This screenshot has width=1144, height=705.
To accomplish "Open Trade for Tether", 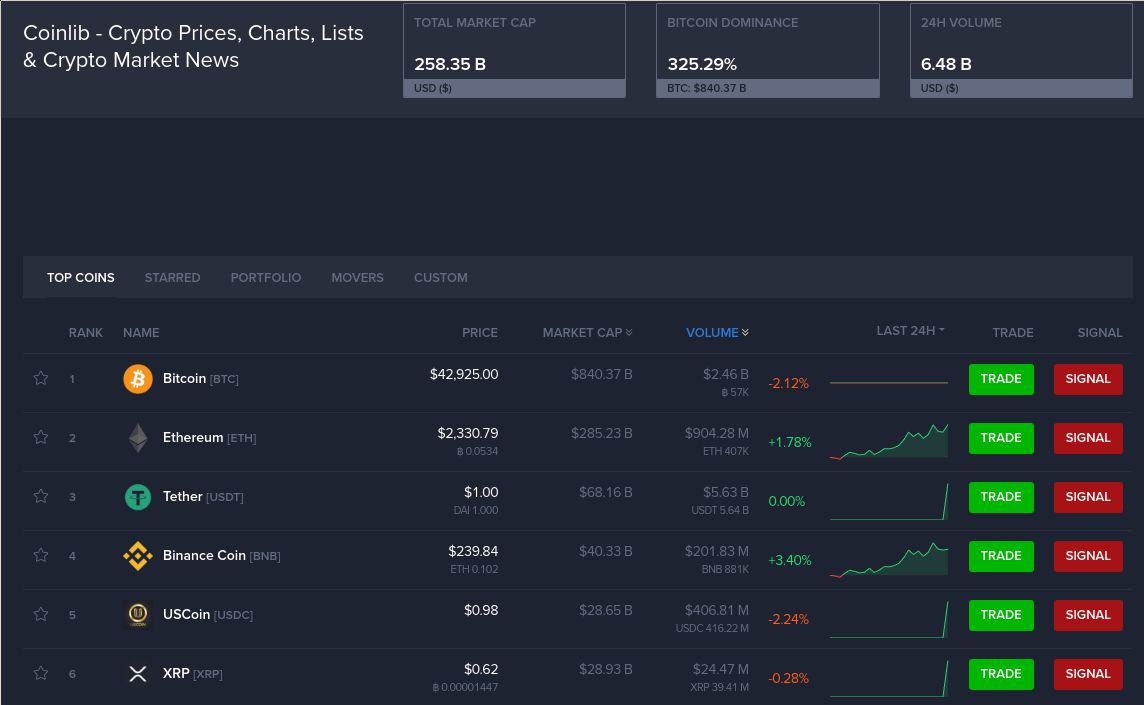I will [1001, 497].
